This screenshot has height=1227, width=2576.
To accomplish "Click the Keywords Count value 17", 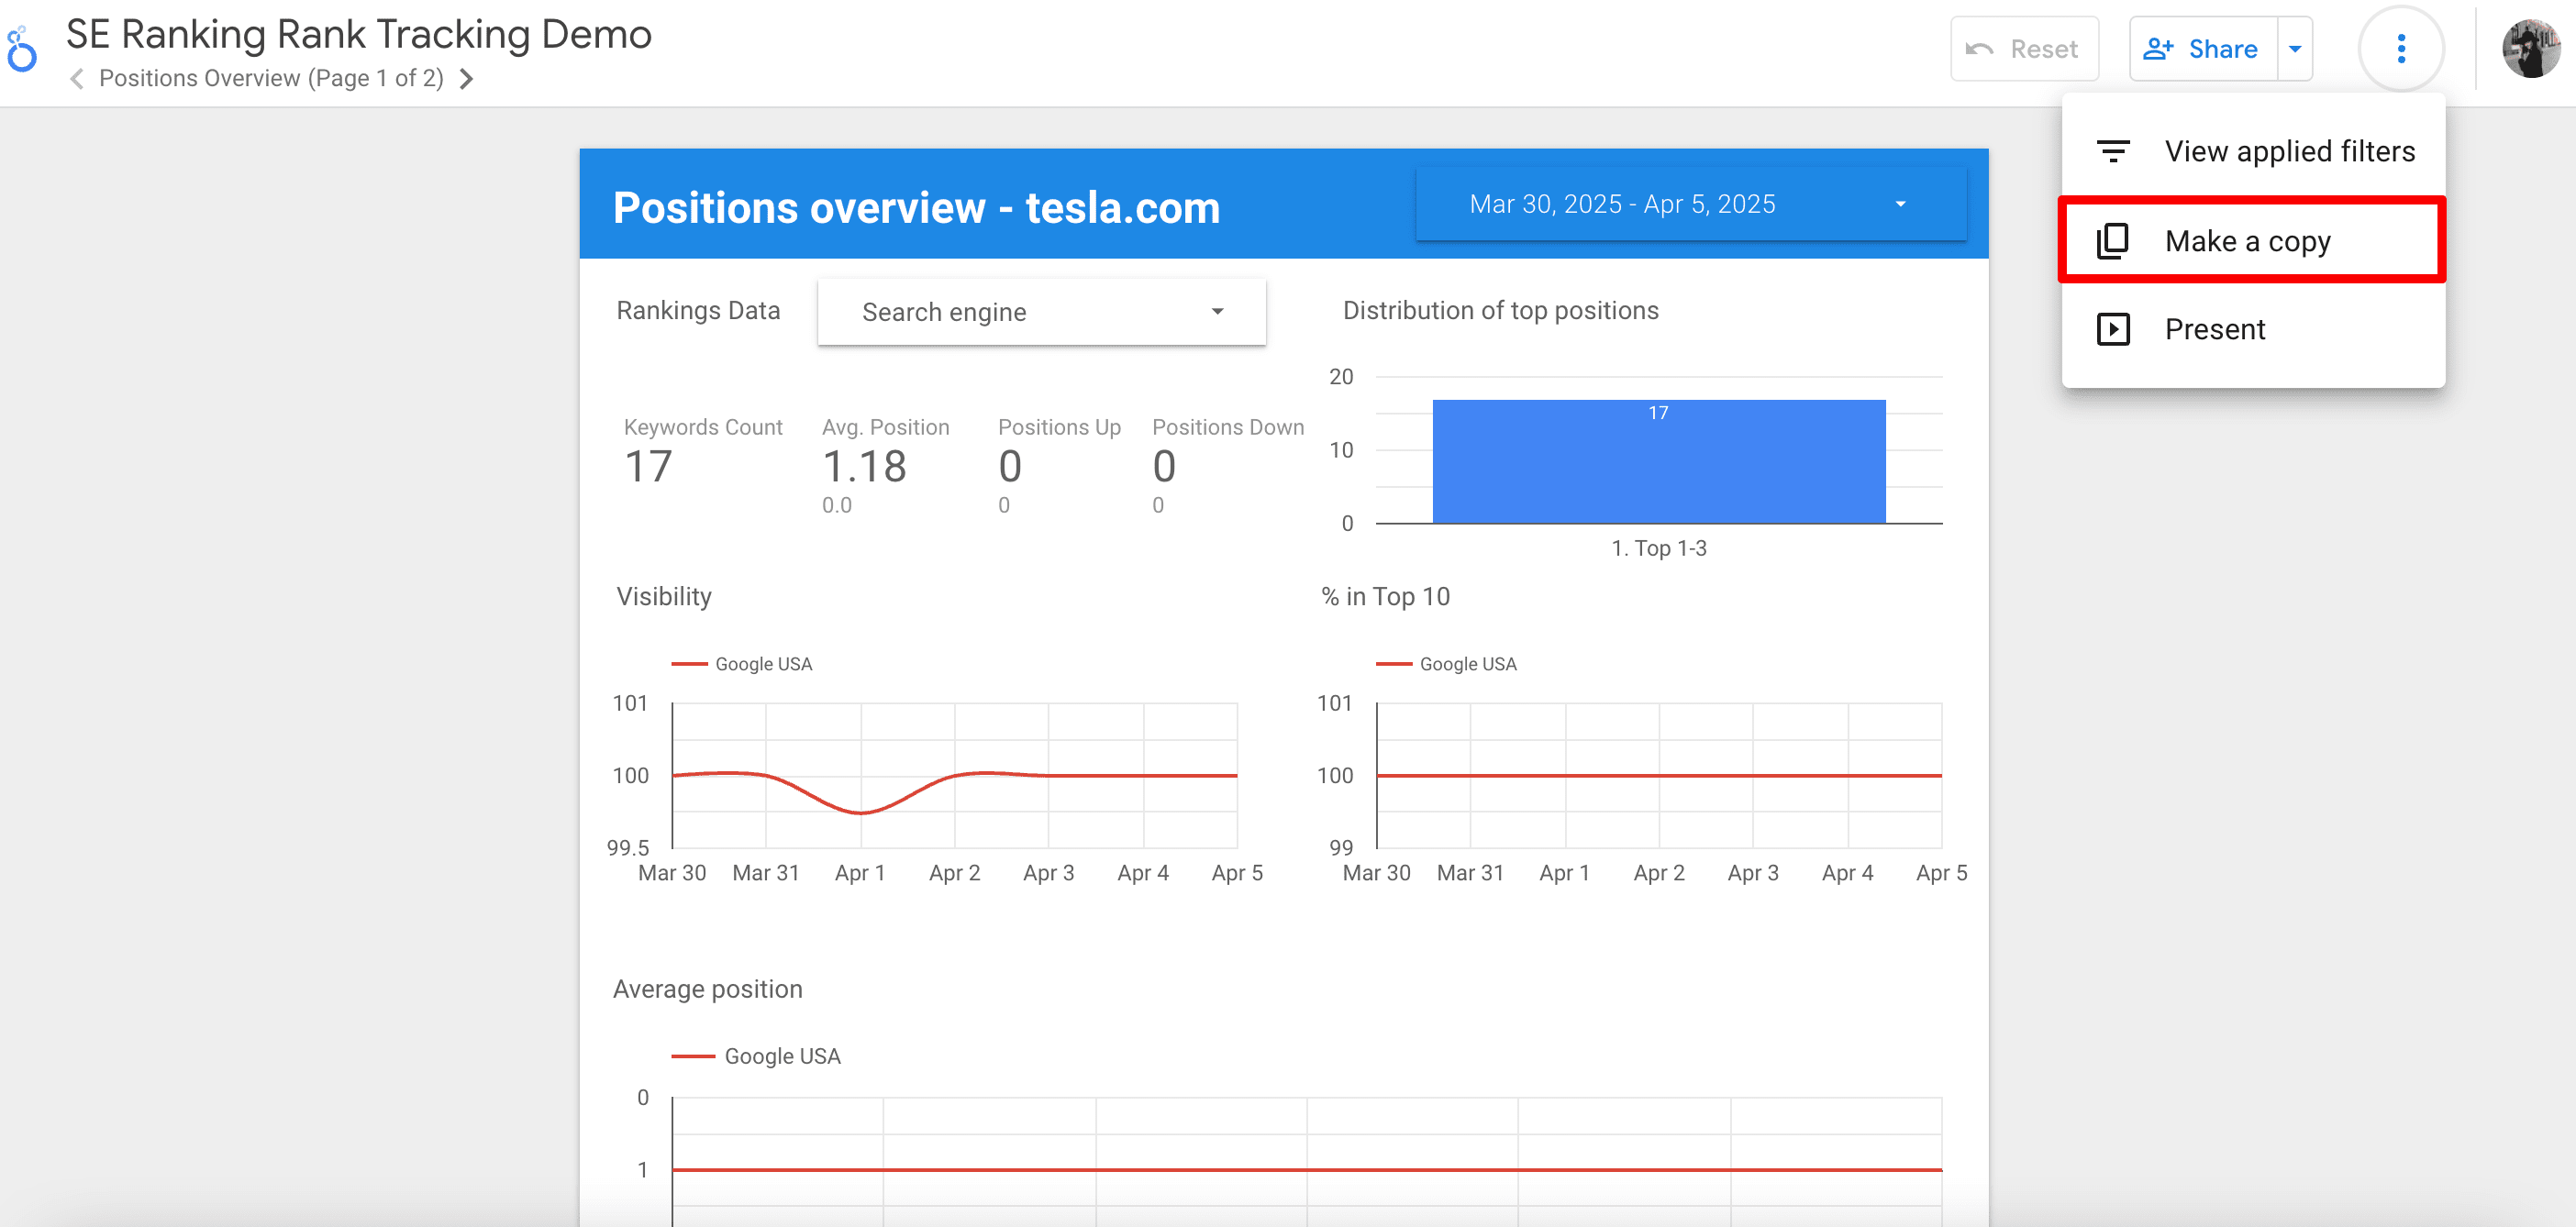I will 648,467.
